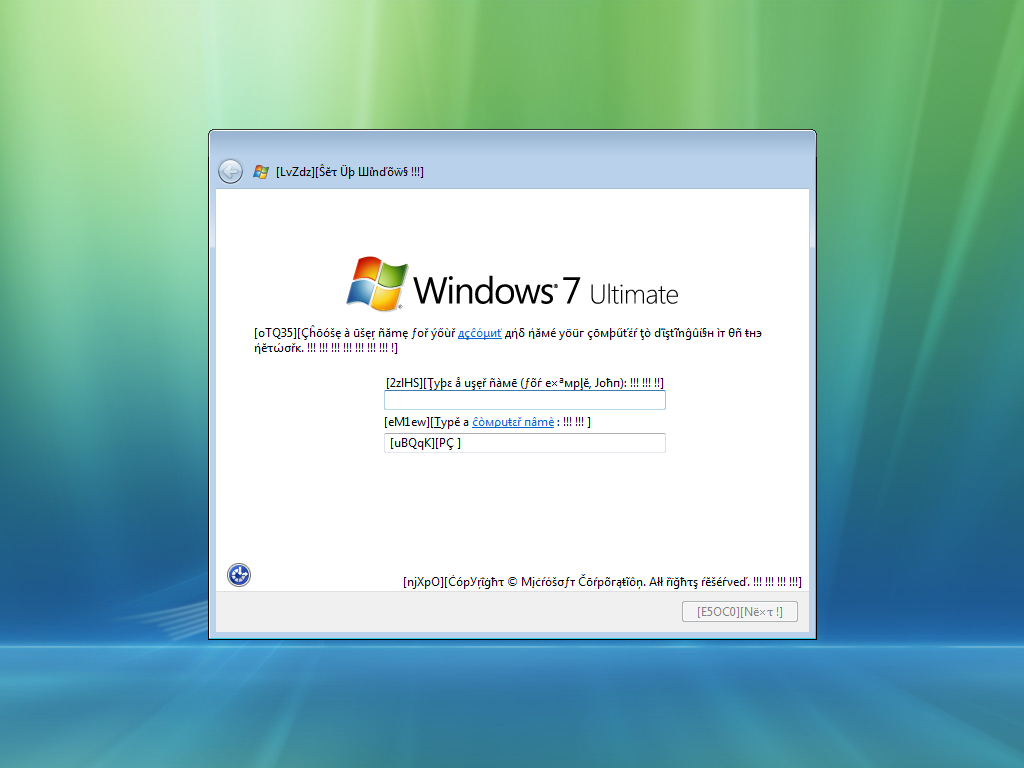Open the Ease of Access button
Image resolution: width=1024 pixels, height=768 pixels.
(x=239, y=575)
